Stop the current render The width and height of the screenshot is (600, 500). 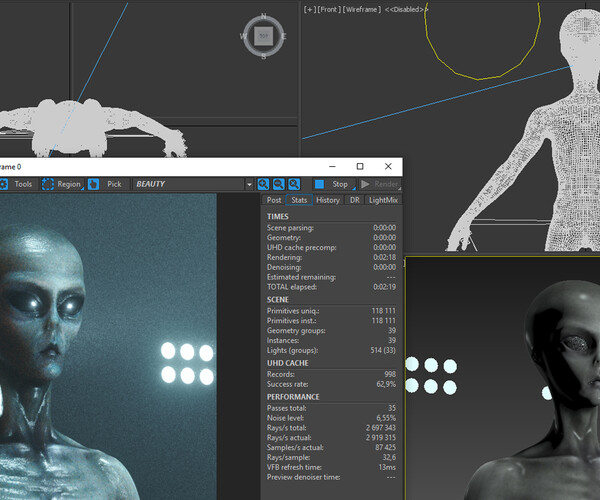click(x=340, y=184)
